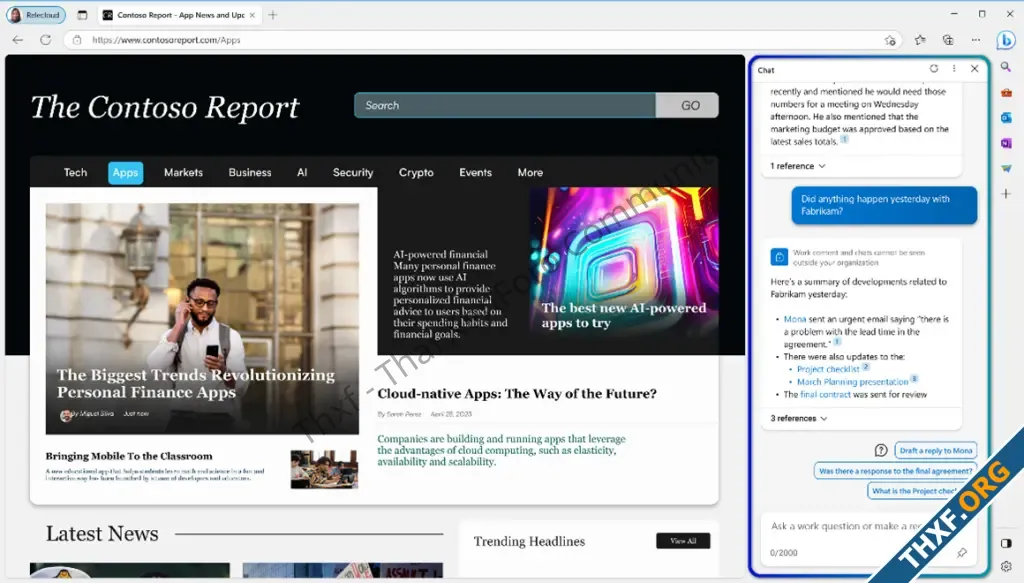Open the sidebar Drop paper-plane icon

(1006, 168)
